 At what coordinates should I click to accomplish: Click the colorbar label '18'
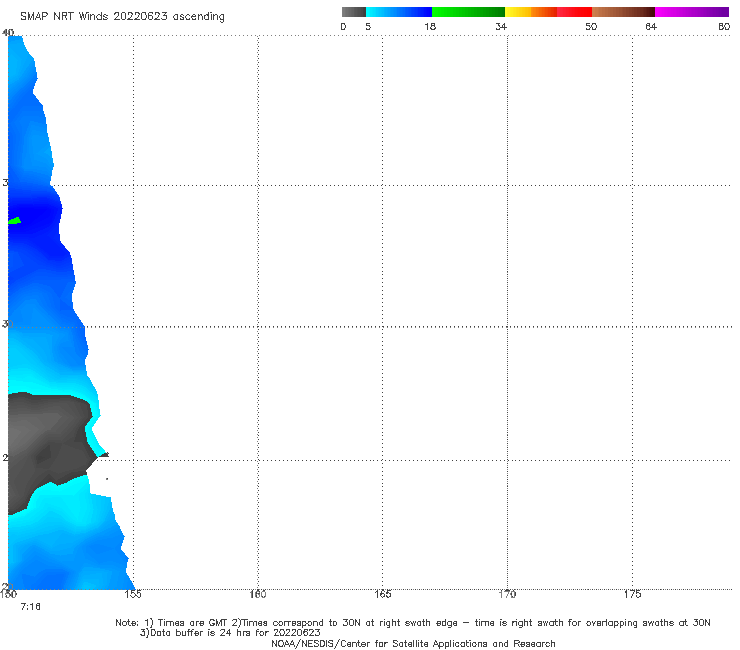[x=430, y=27]
